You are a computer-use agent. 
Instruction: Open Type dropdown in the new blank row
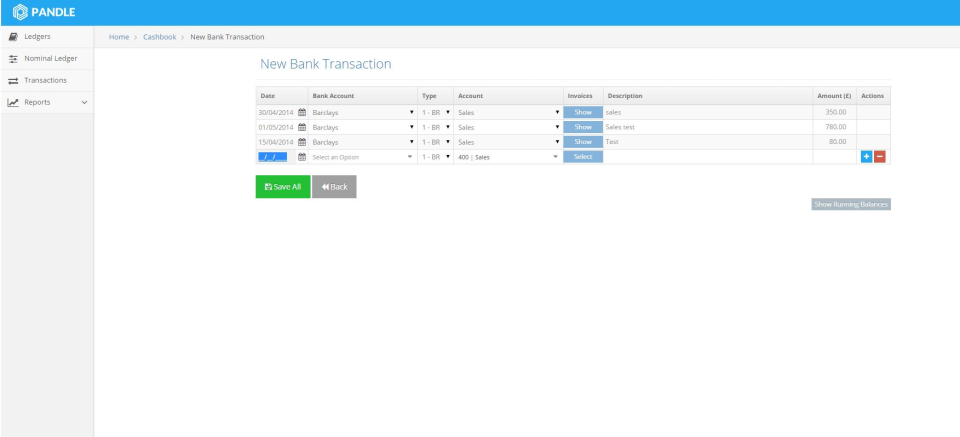(436, 157)
